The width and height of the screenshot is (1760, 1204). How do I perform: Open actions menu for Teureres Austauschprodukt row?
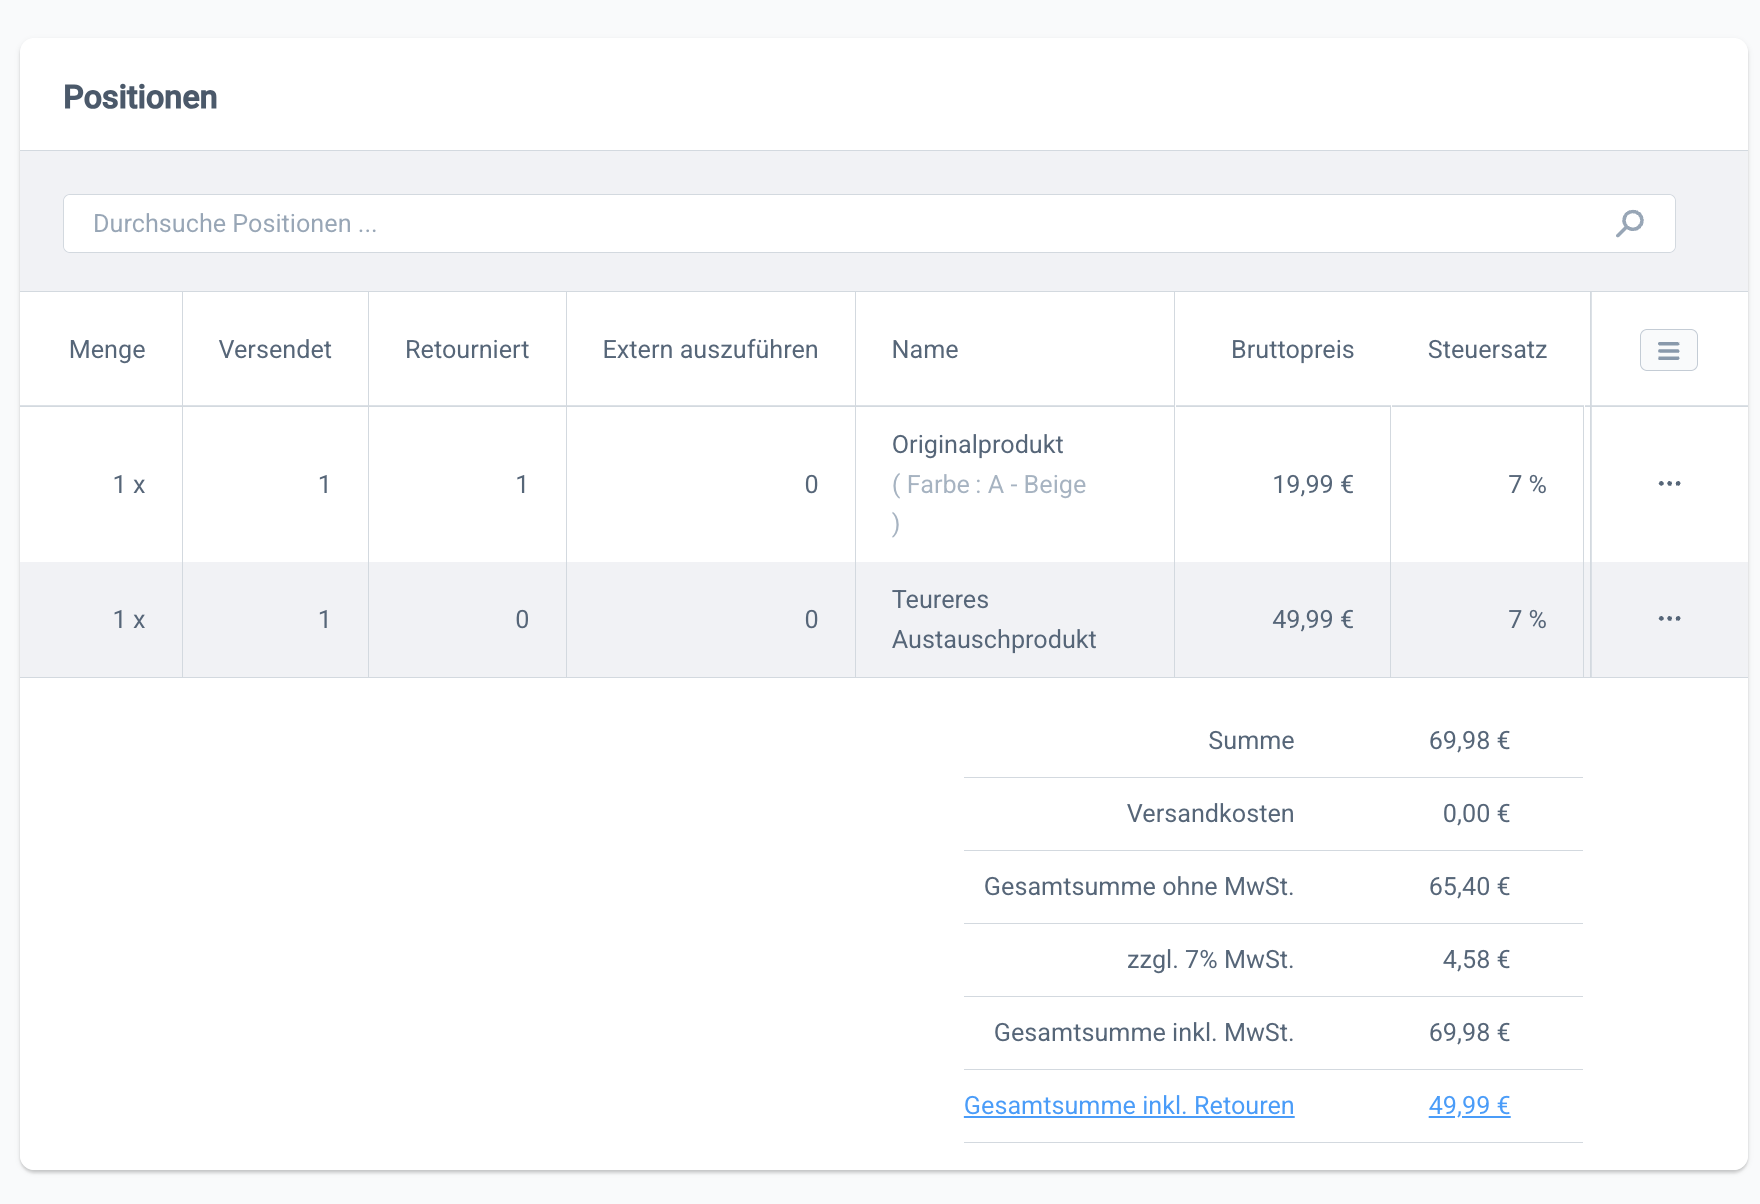(1668, 619)
